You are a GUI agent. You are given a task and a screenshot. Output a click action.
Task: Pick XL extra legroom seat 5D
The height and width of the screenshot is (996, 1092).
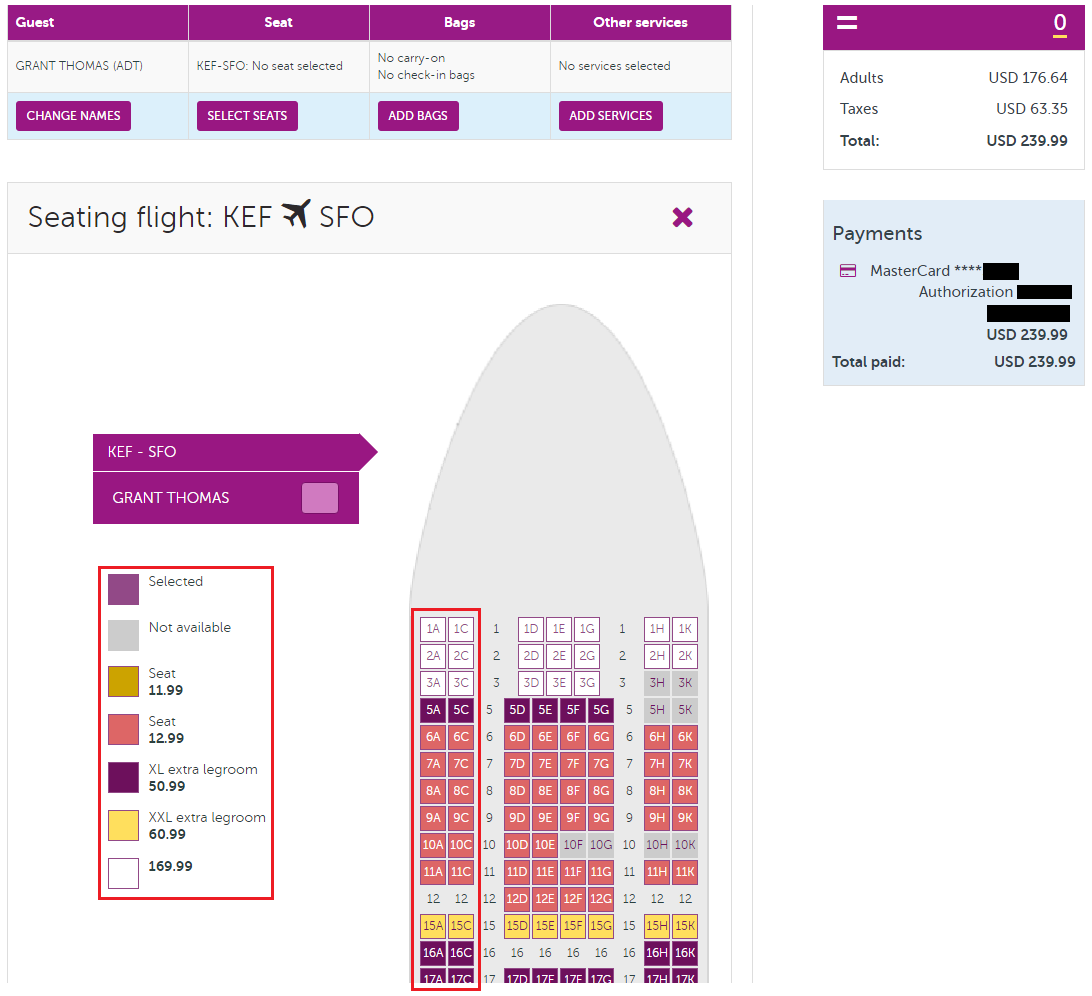[517, 711]
